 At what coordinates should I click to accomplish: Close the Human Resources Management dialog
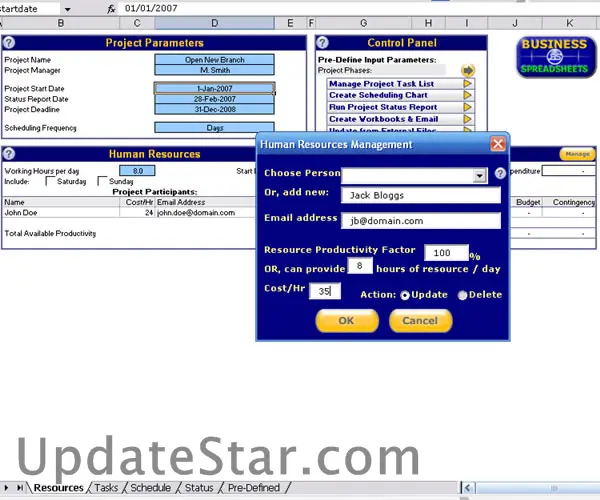point(498,144)
